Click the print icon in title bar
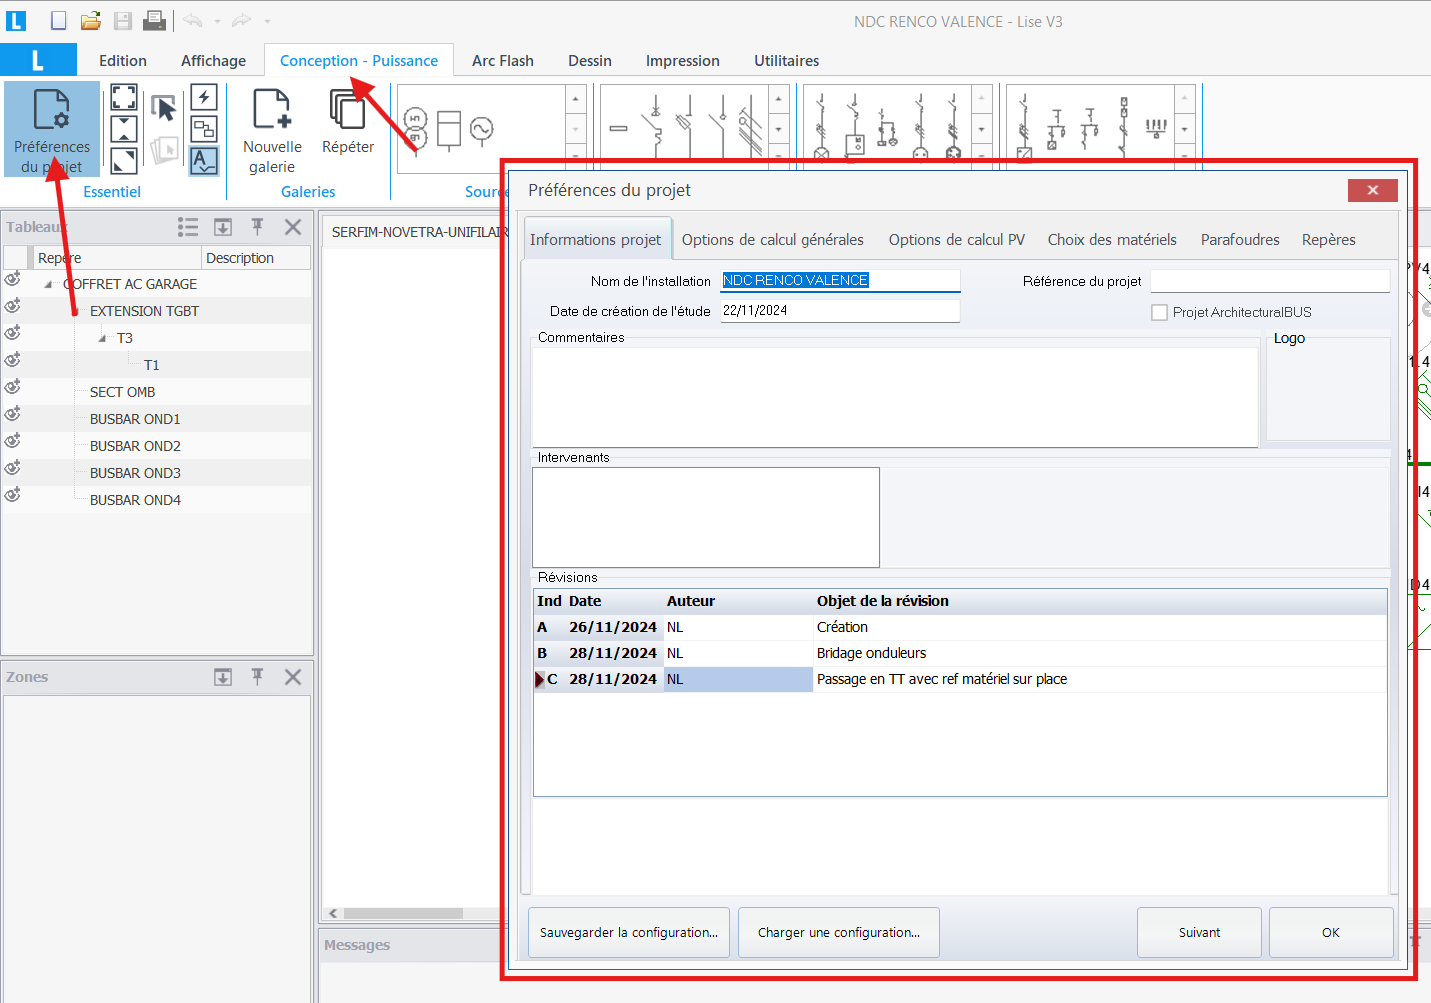This screenshot has width=1431, height=1003. pyautogui.click(x=154, y=20)
